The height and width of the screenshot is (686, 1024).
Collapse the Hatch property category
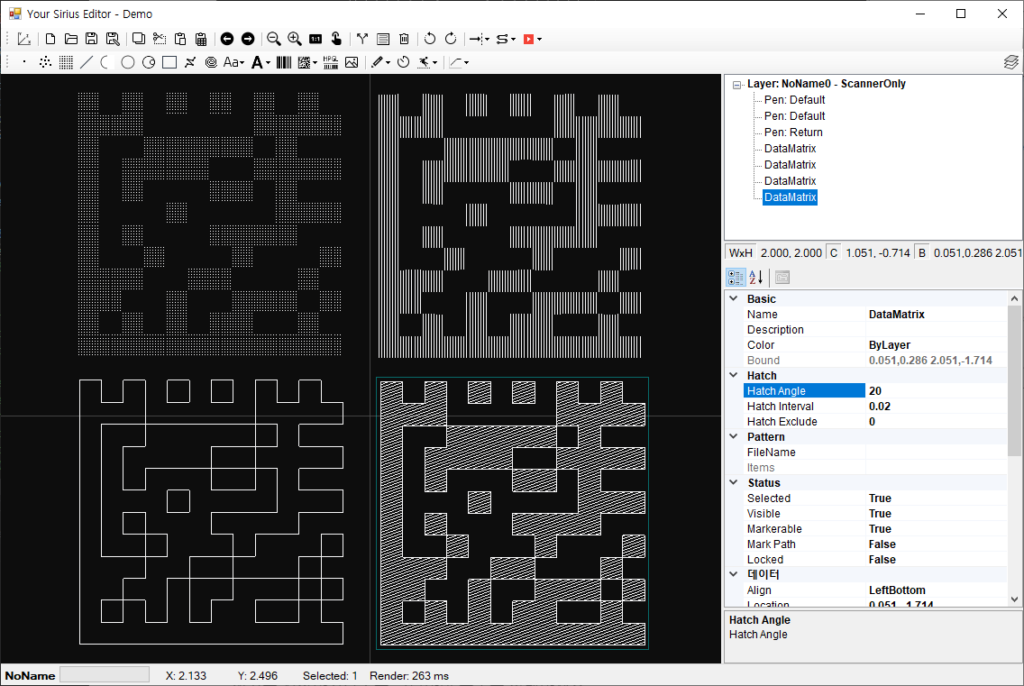tap(735, 376)
